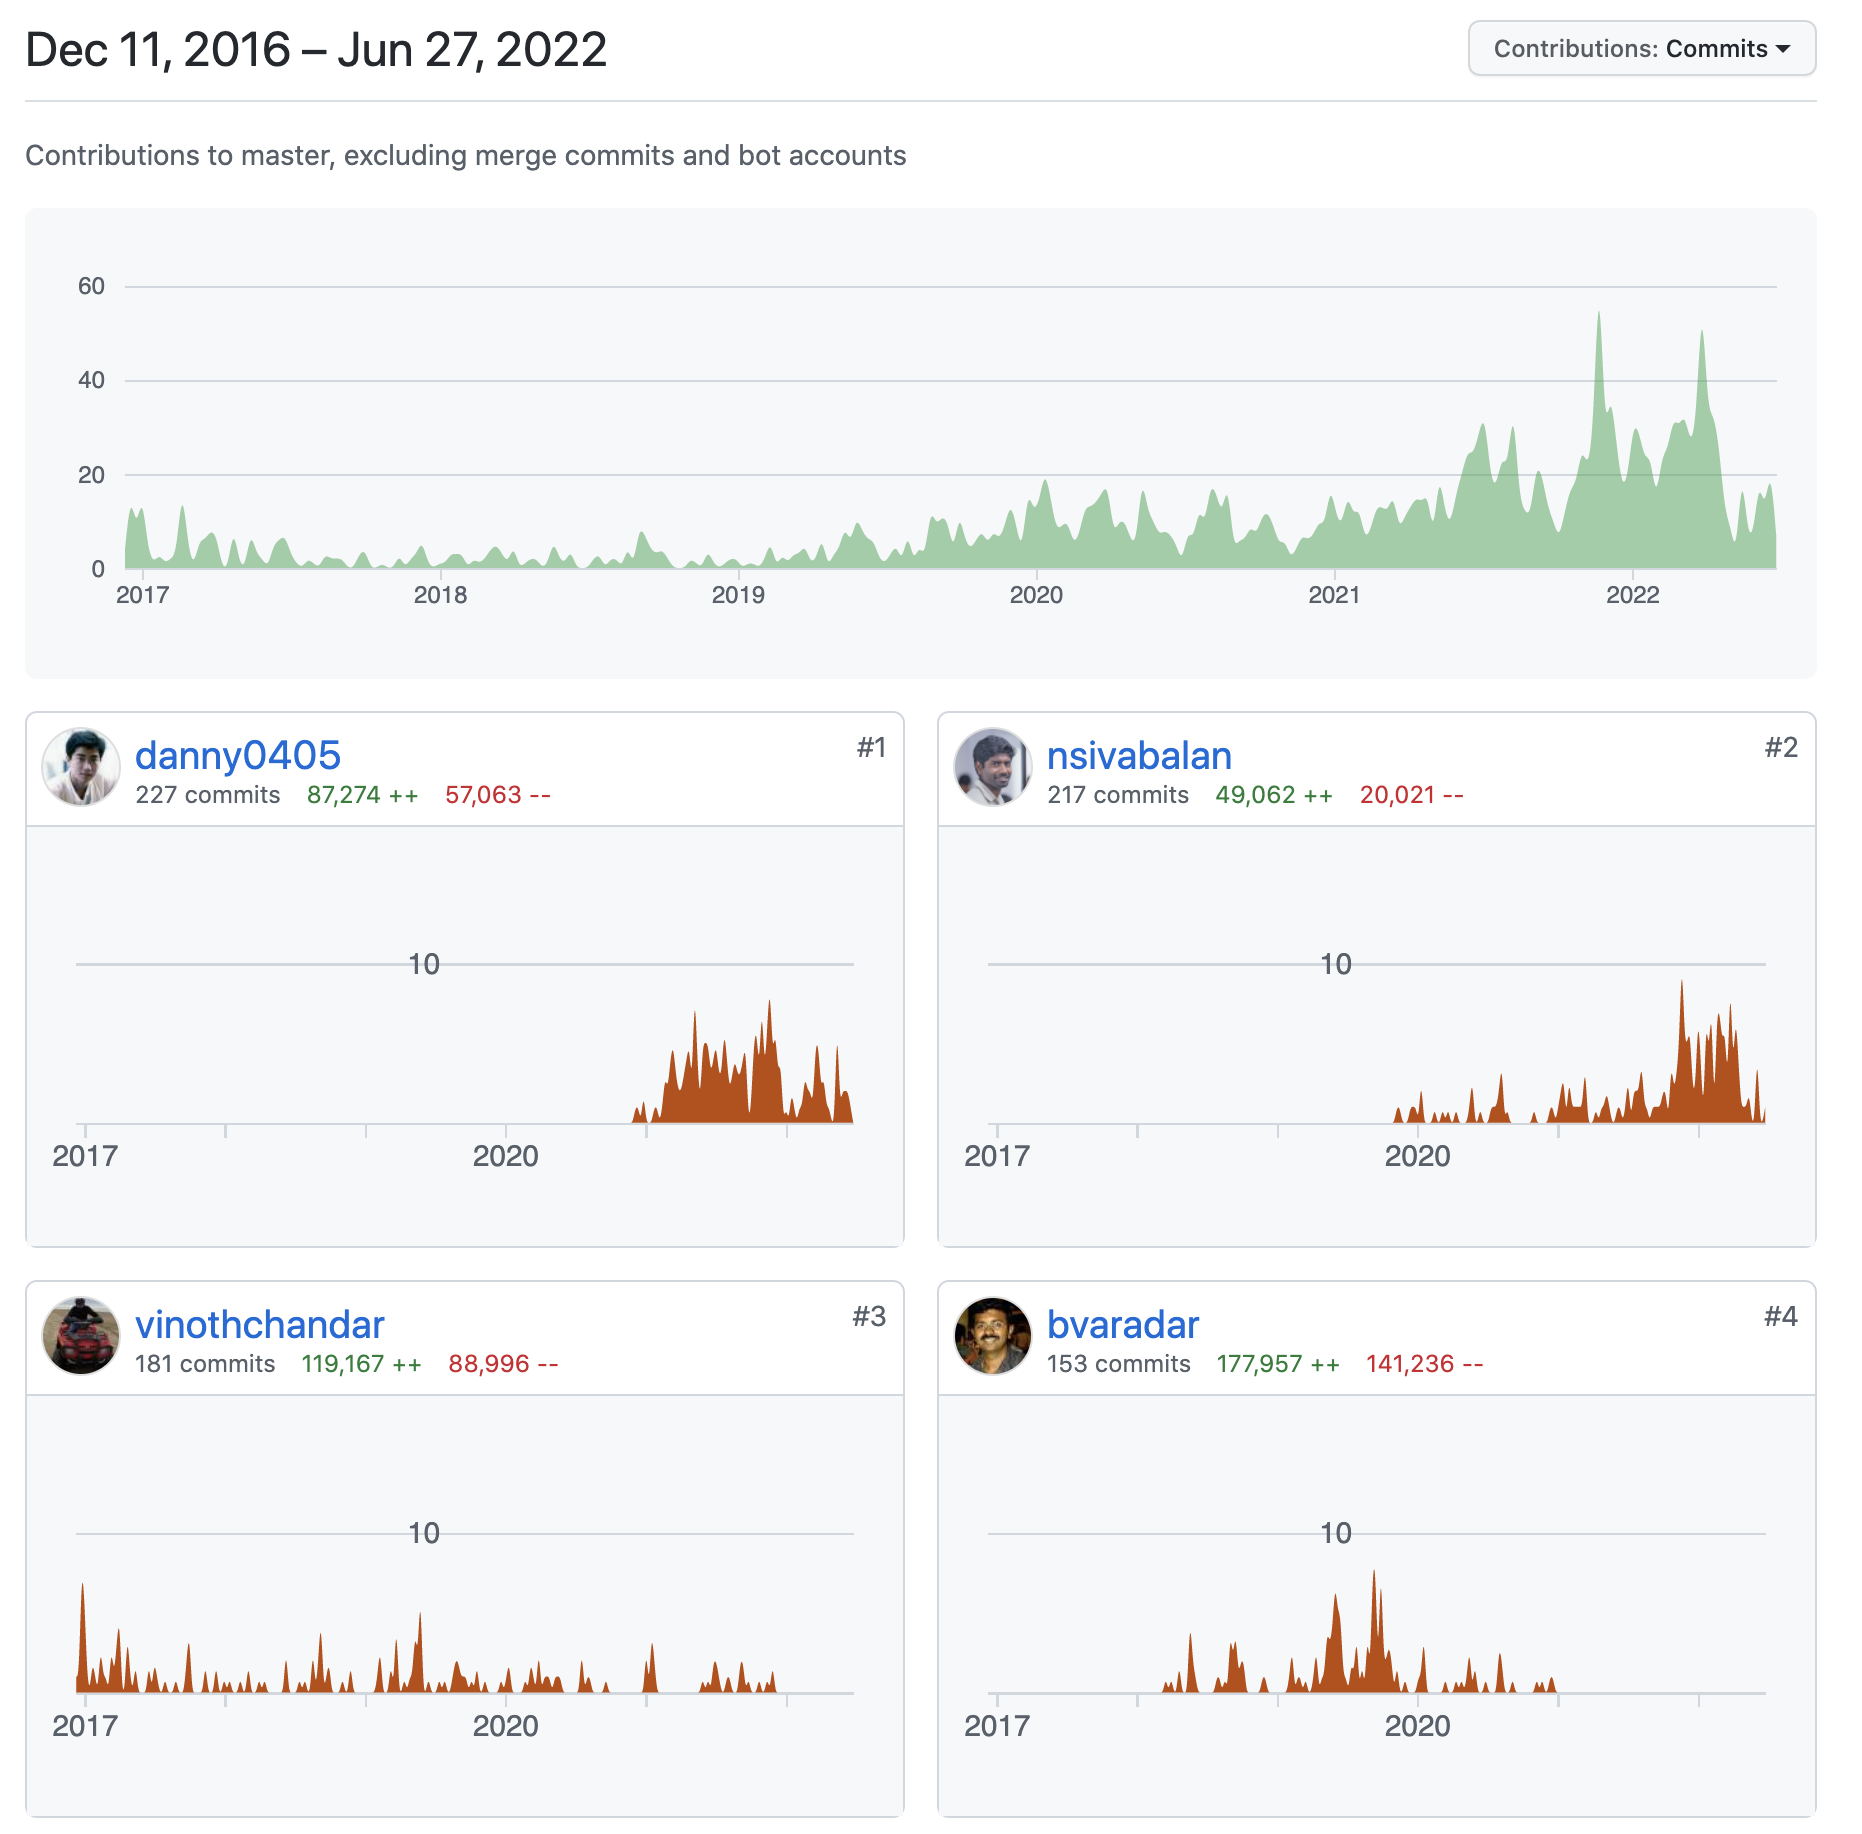View vinothchandar's 181 commits

tap(205, 1364)
